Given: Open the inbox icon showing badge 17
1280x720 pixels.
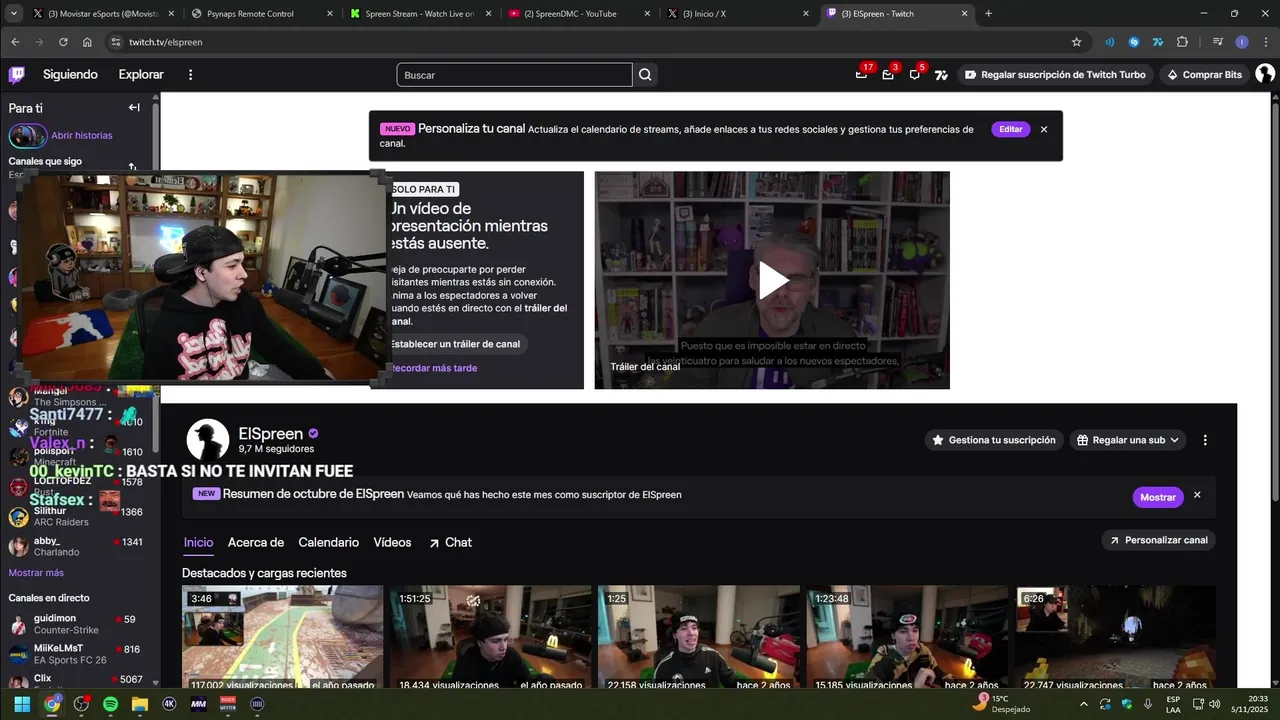Looking at the screenshot, I should (x=861, y=75).
